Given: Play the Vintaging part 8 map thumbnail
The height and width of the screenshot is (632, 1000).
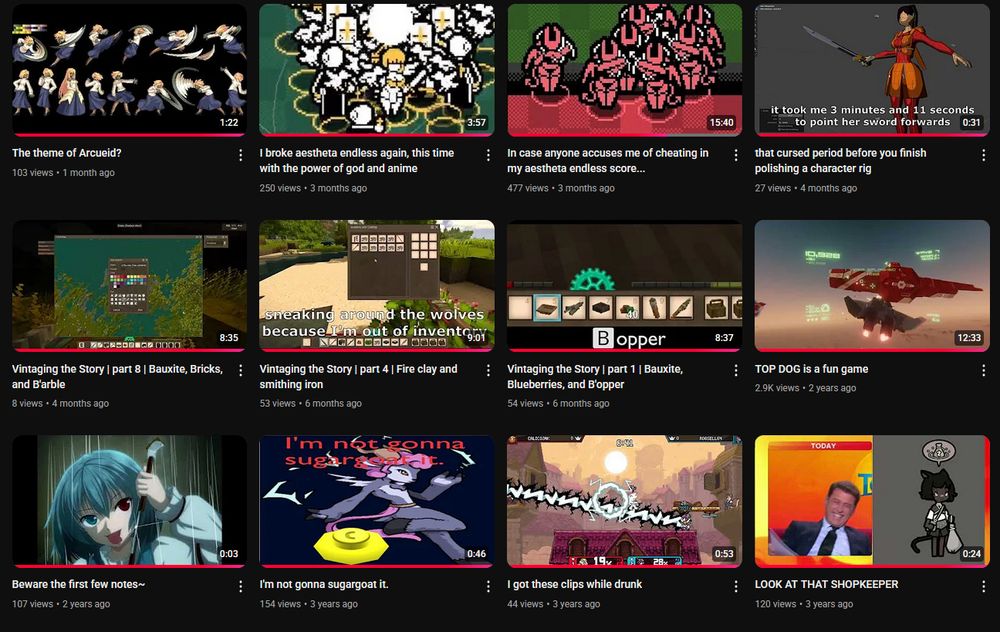Looking at the screenshot, I should click(x=129, y=286).
